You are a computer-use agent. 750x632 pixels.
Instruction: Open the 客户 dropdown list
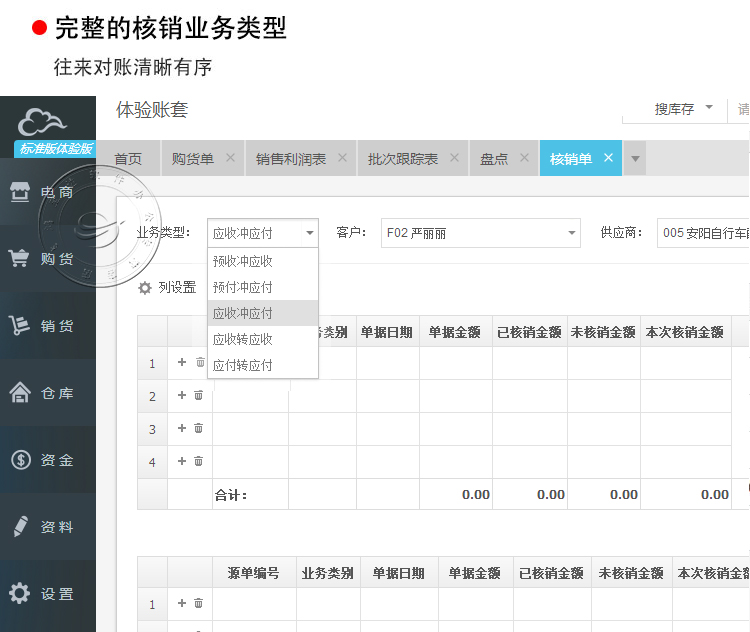pyautogui.click(x=571, y=233)
